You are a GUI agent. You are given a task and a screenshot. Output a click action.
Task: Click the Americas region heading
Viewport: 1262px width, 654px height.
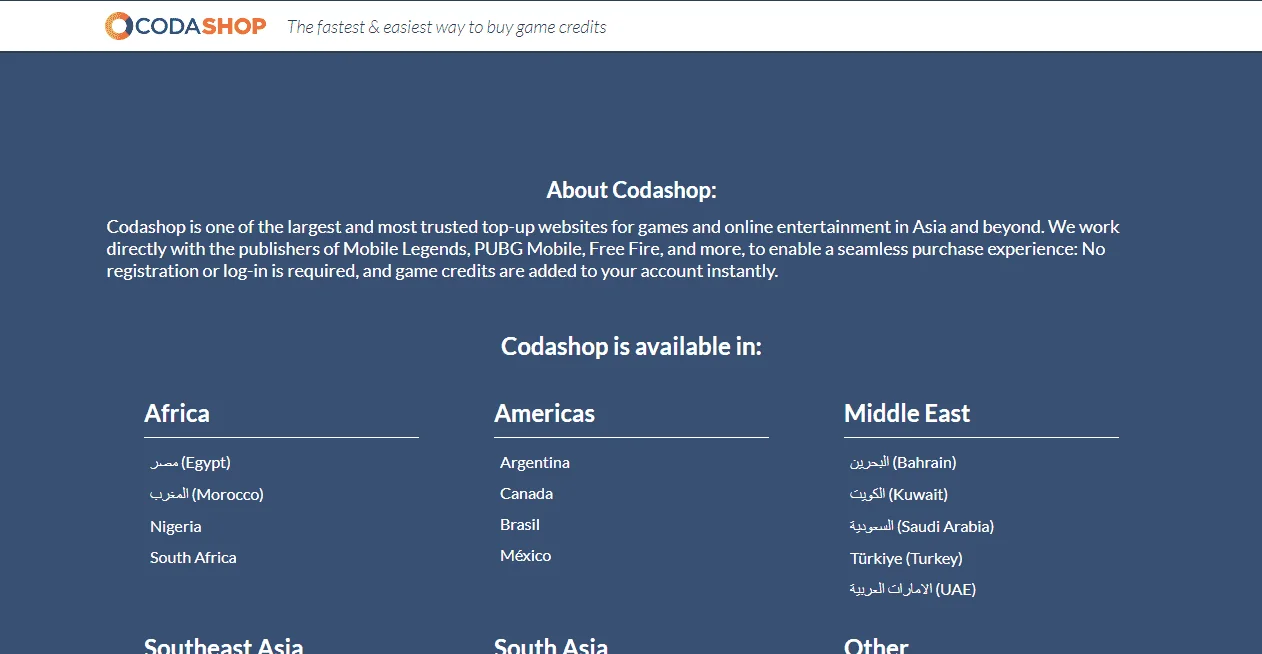click(x=544, y=413)
